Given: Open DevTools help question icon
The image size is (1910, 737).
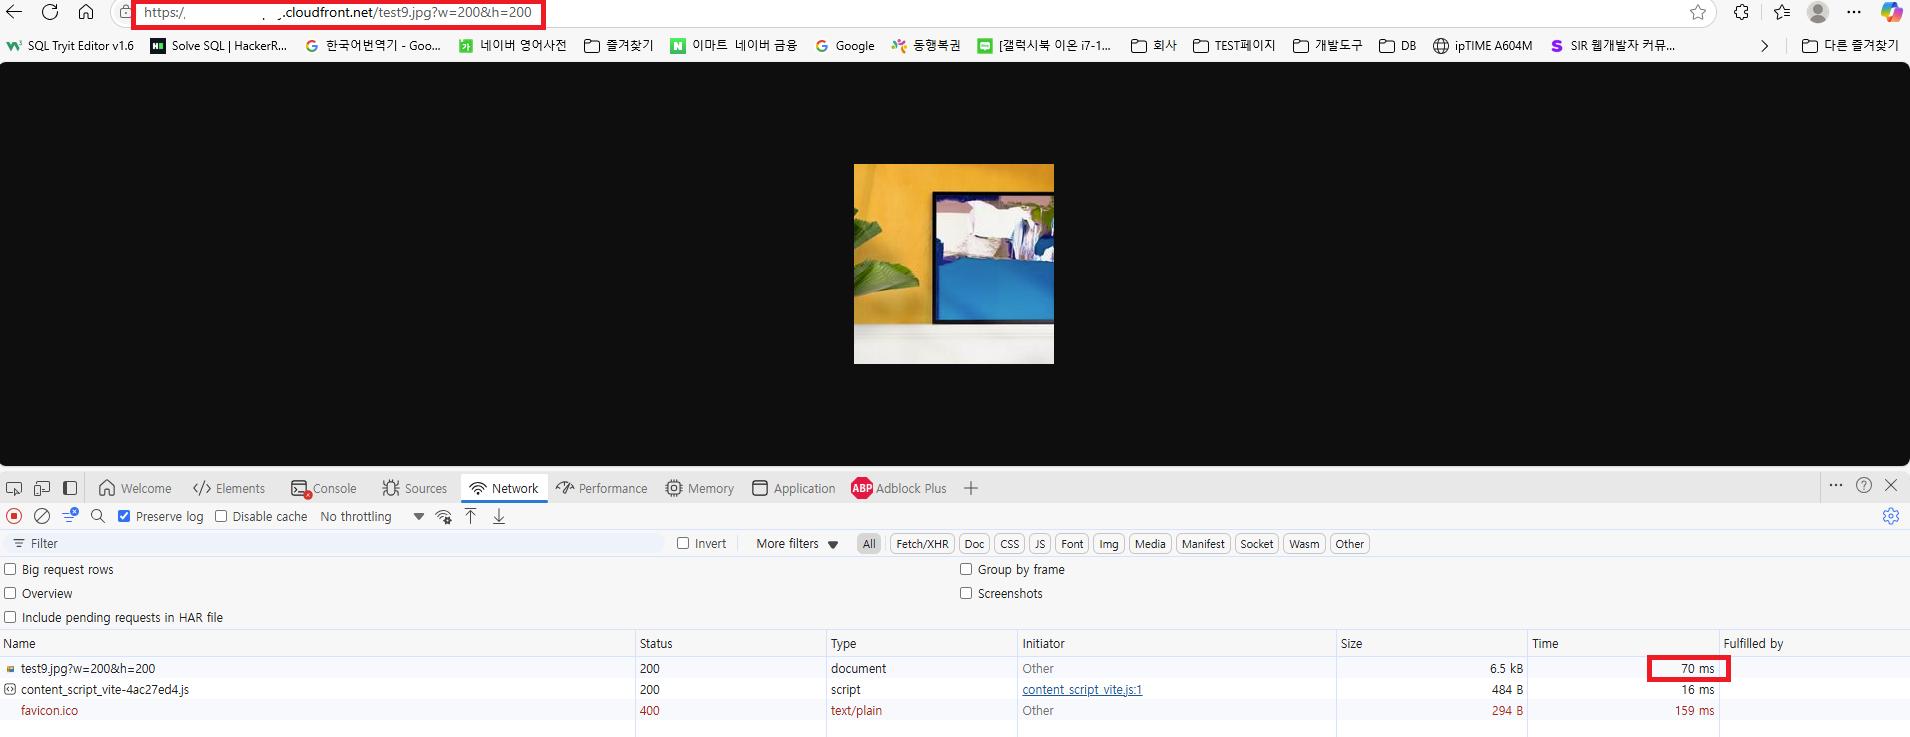Looking at the screenshot, I should click(x=1864, y=485).
